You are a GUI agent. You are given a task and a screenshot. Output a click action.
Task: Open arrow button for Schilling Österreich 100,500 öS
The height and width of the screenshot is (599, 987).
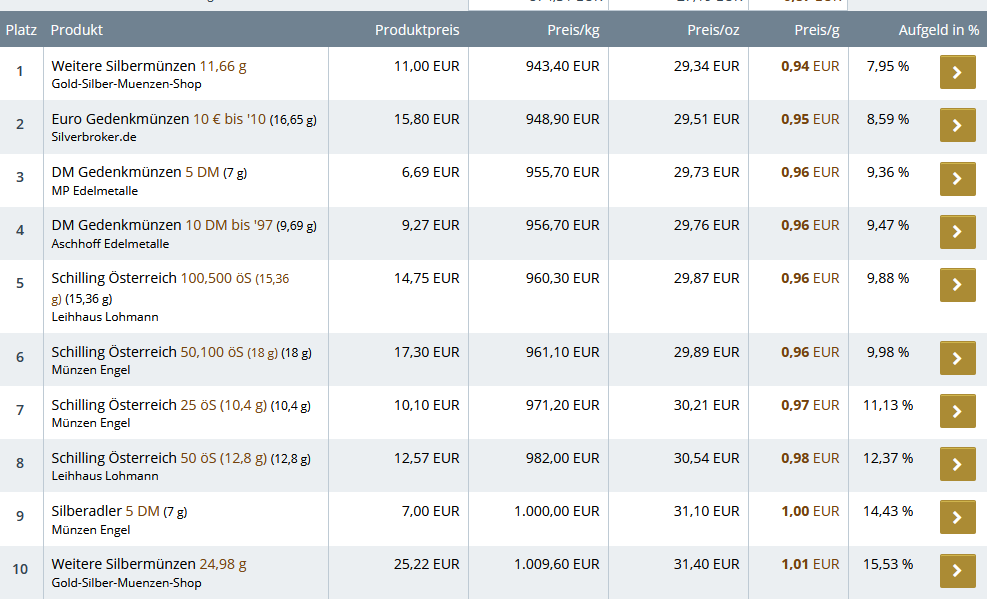pyautogui.click(x=957, y=284)
